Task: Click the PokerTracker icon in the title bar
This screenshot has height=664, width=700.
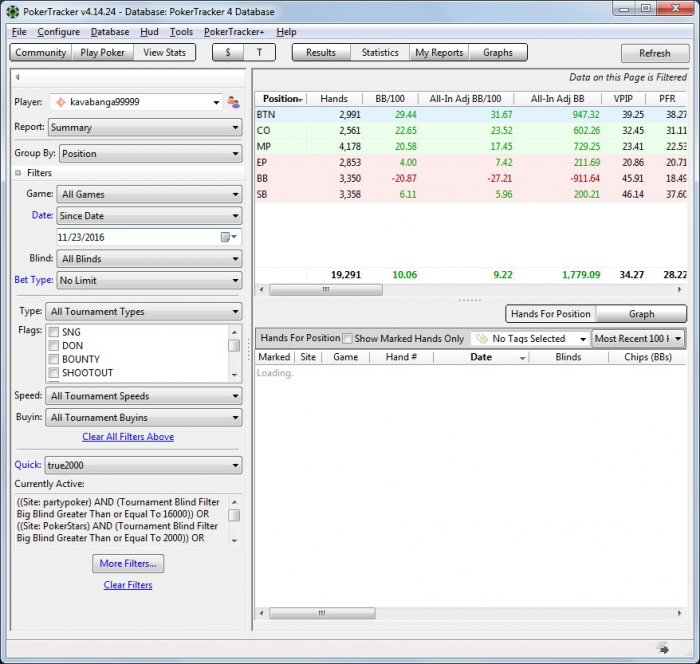Action: coord(12,11)
